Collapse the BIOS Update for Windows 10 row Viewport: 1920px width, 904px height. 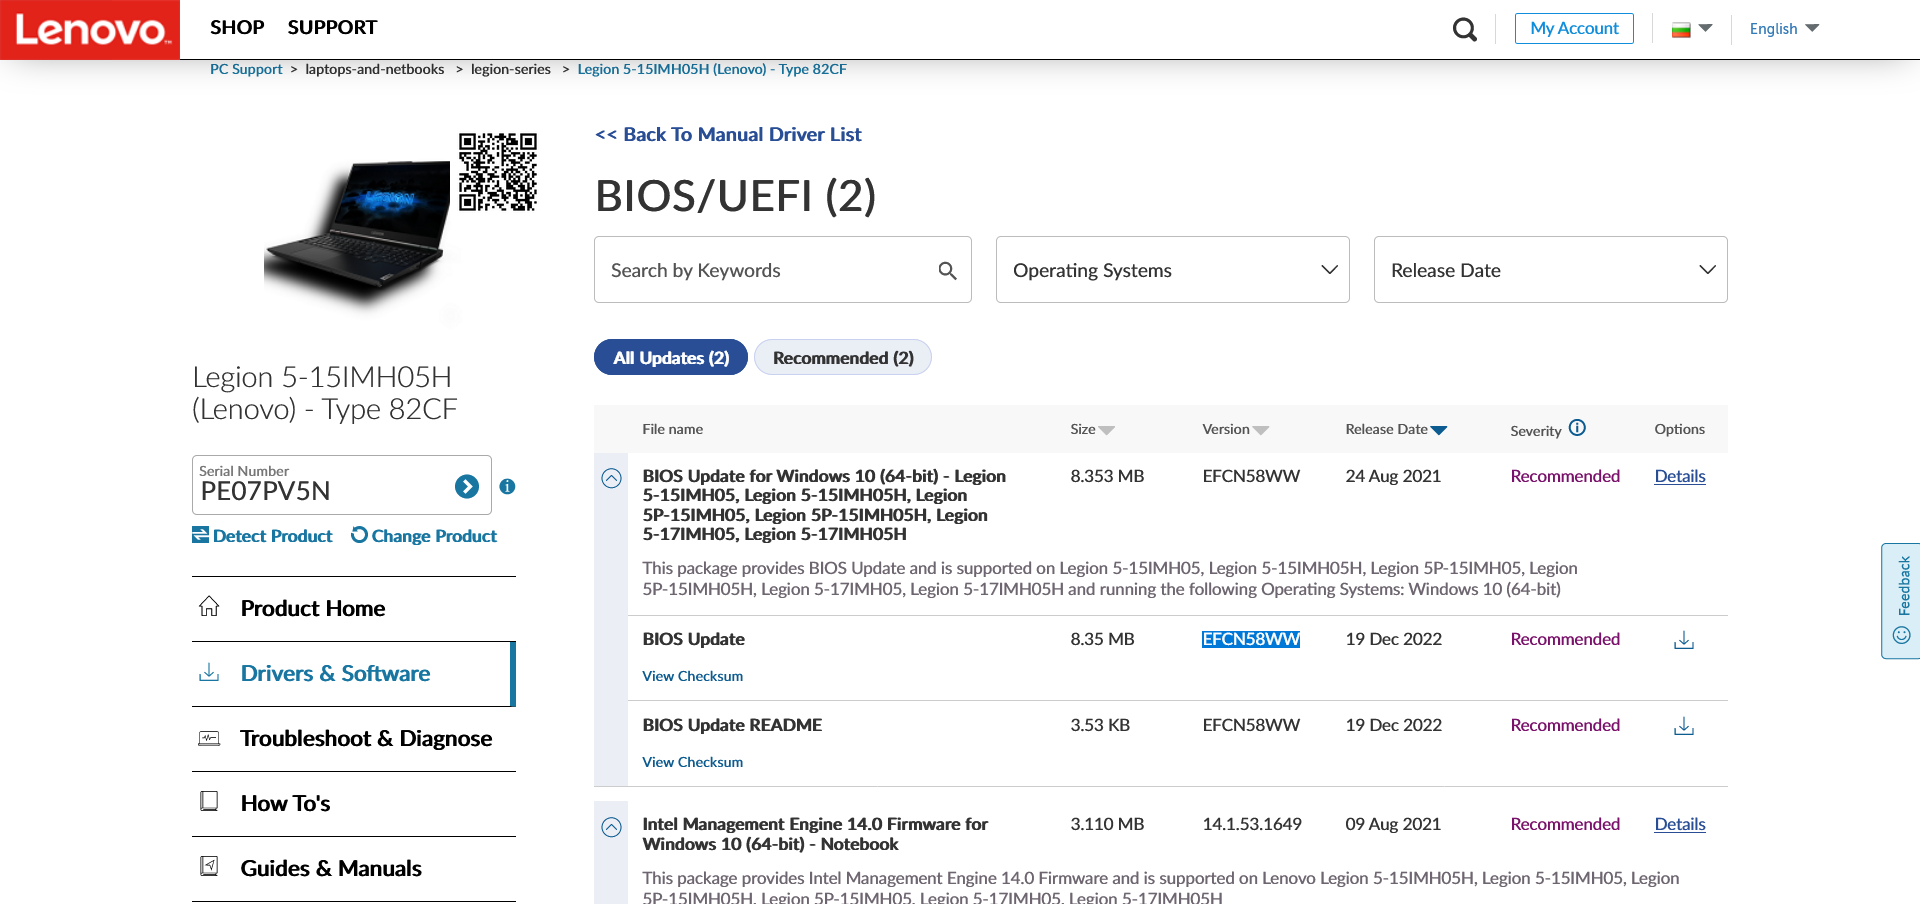click(611, 478)
